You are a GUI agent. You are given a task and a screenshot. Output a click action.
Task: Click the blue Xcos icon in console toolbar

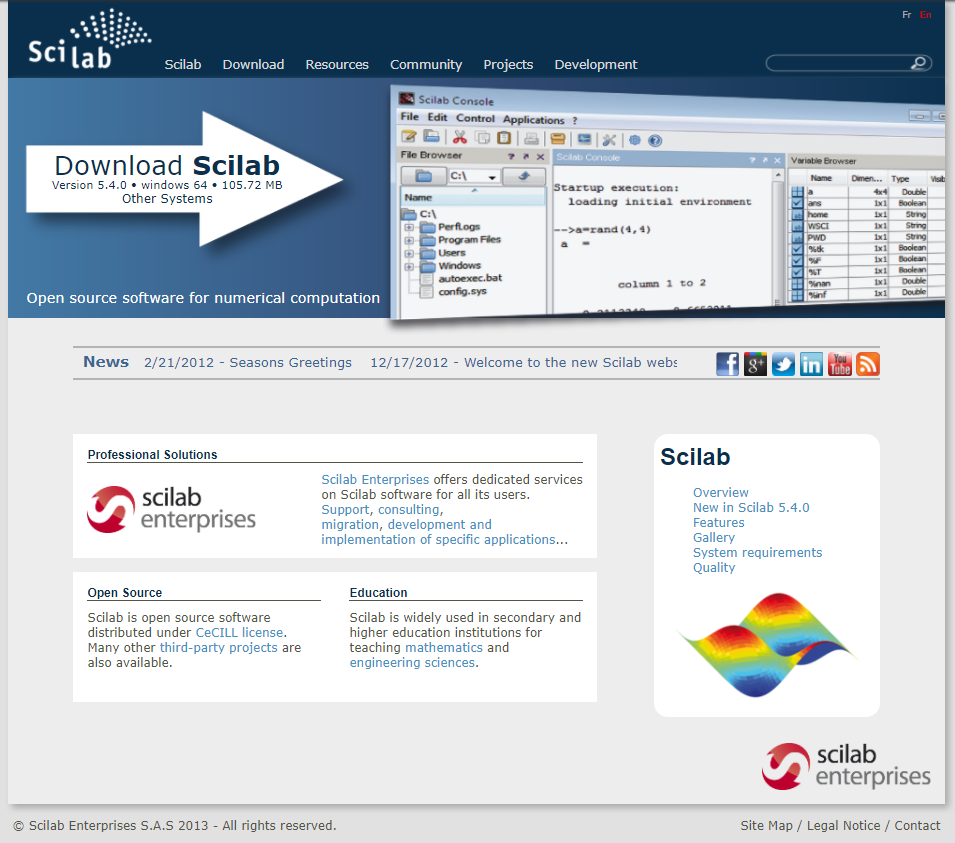tap(585, 139)
